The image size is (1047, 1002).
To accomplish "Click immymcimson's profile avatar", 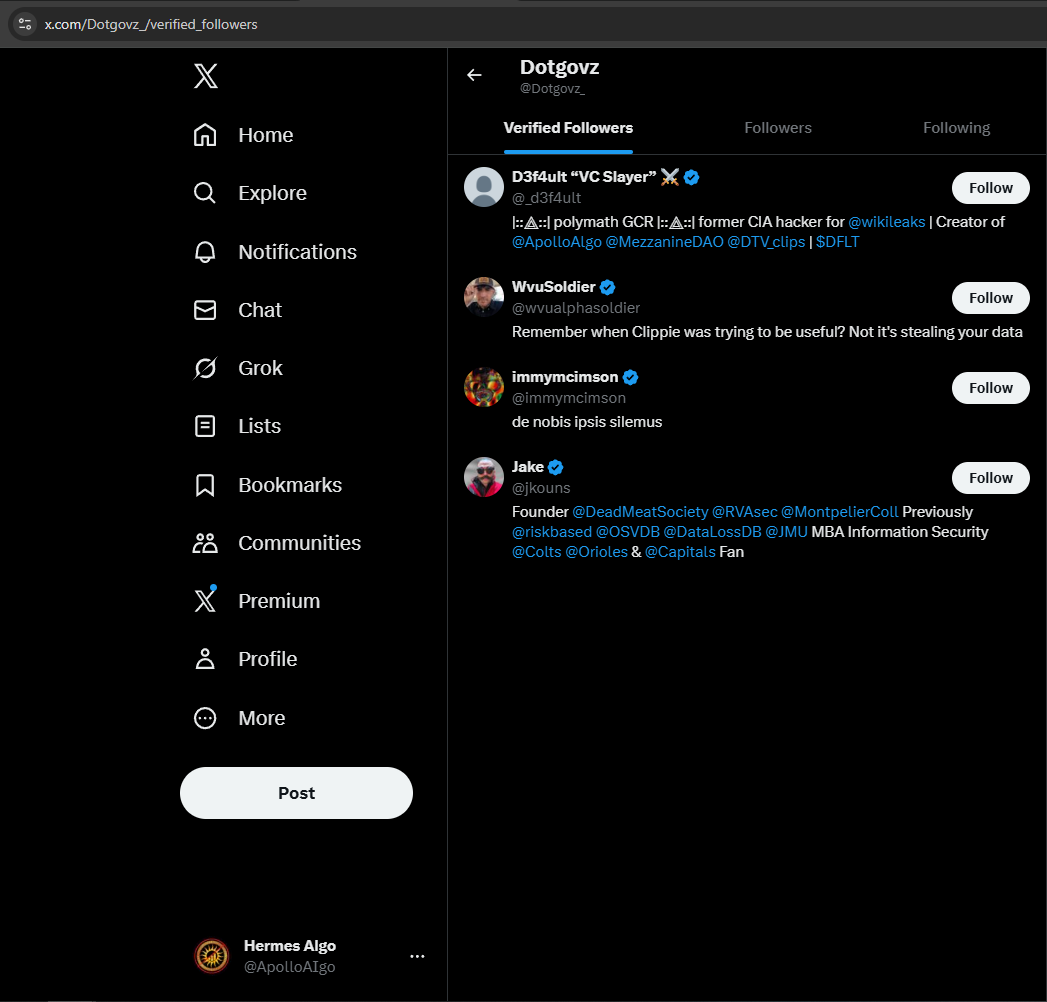I will [483, 387].
